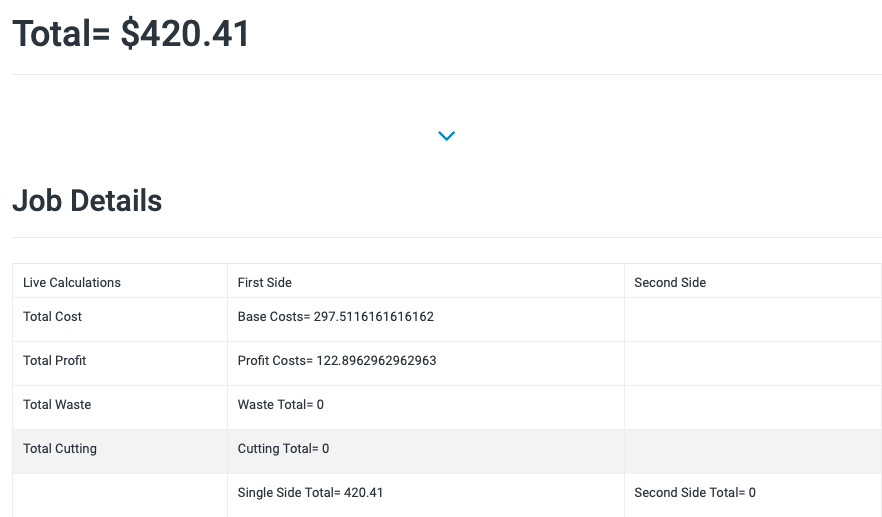Select the First Side column header
This screenshot has width=882, height=517.
[426, 281]
